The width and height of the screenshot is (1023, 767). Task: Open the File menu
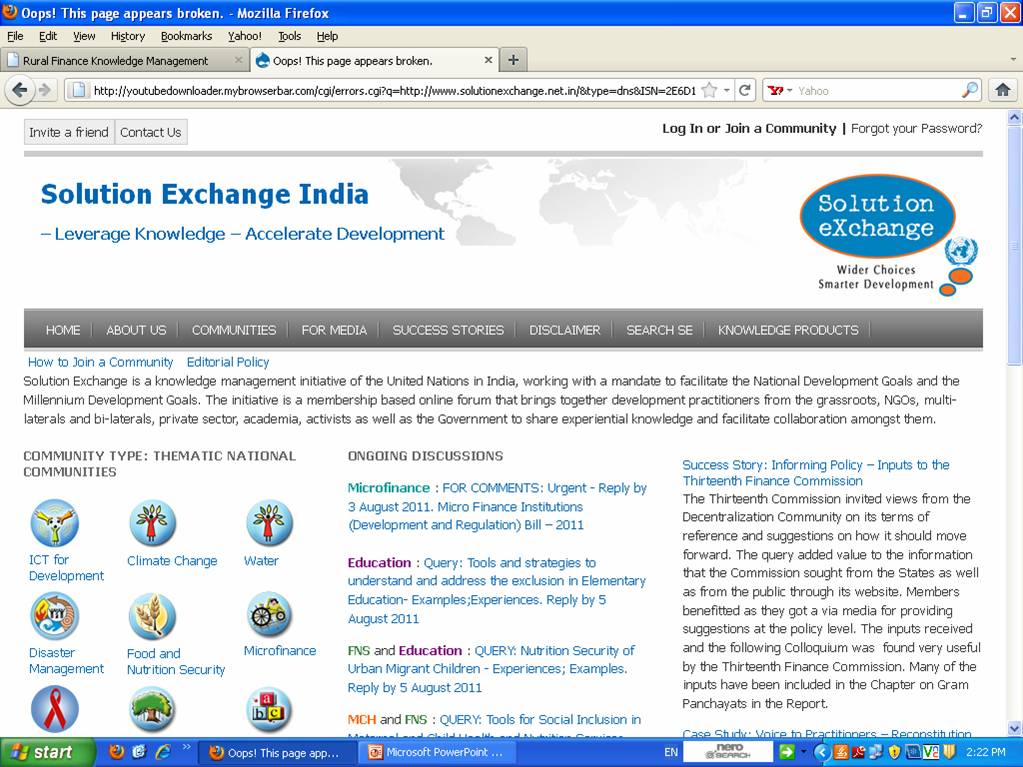pos(15,36)
